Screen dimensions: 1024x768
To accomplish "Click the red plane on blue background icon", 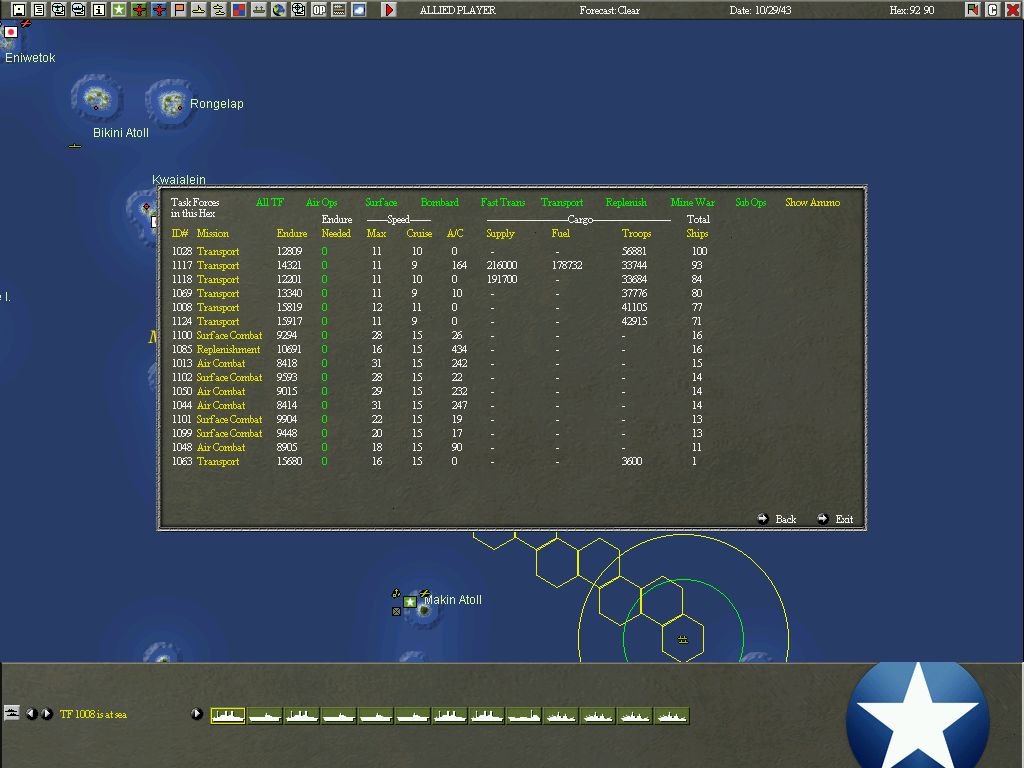I will (x=159, y=10).
